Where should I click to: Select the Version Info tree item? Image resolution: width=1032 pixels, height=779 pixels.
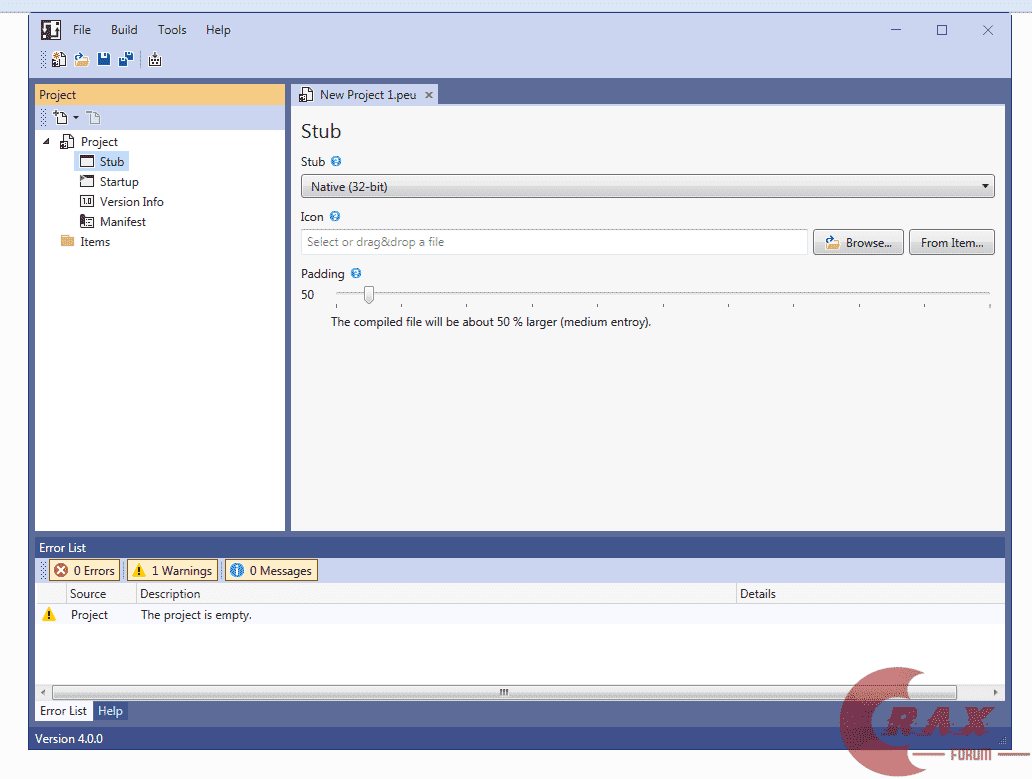click(x=131, y=201)
